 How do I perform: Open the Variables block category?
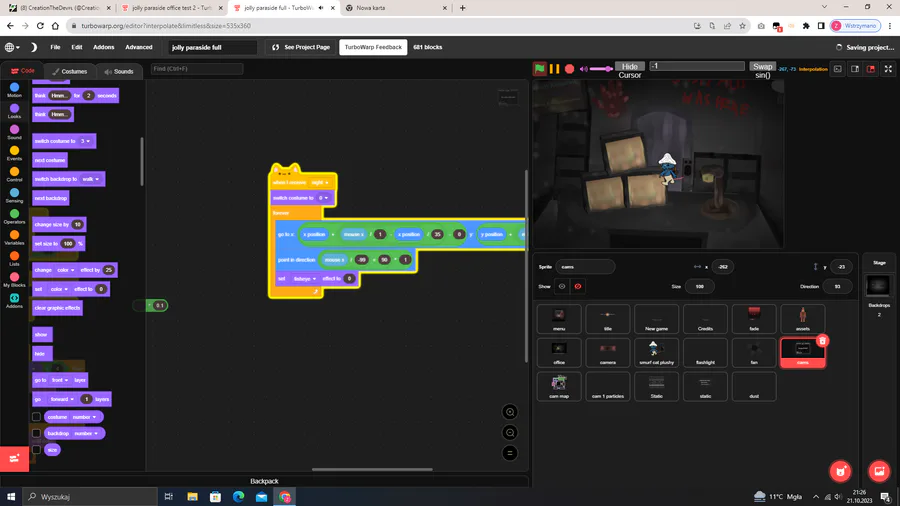point(14,238)
